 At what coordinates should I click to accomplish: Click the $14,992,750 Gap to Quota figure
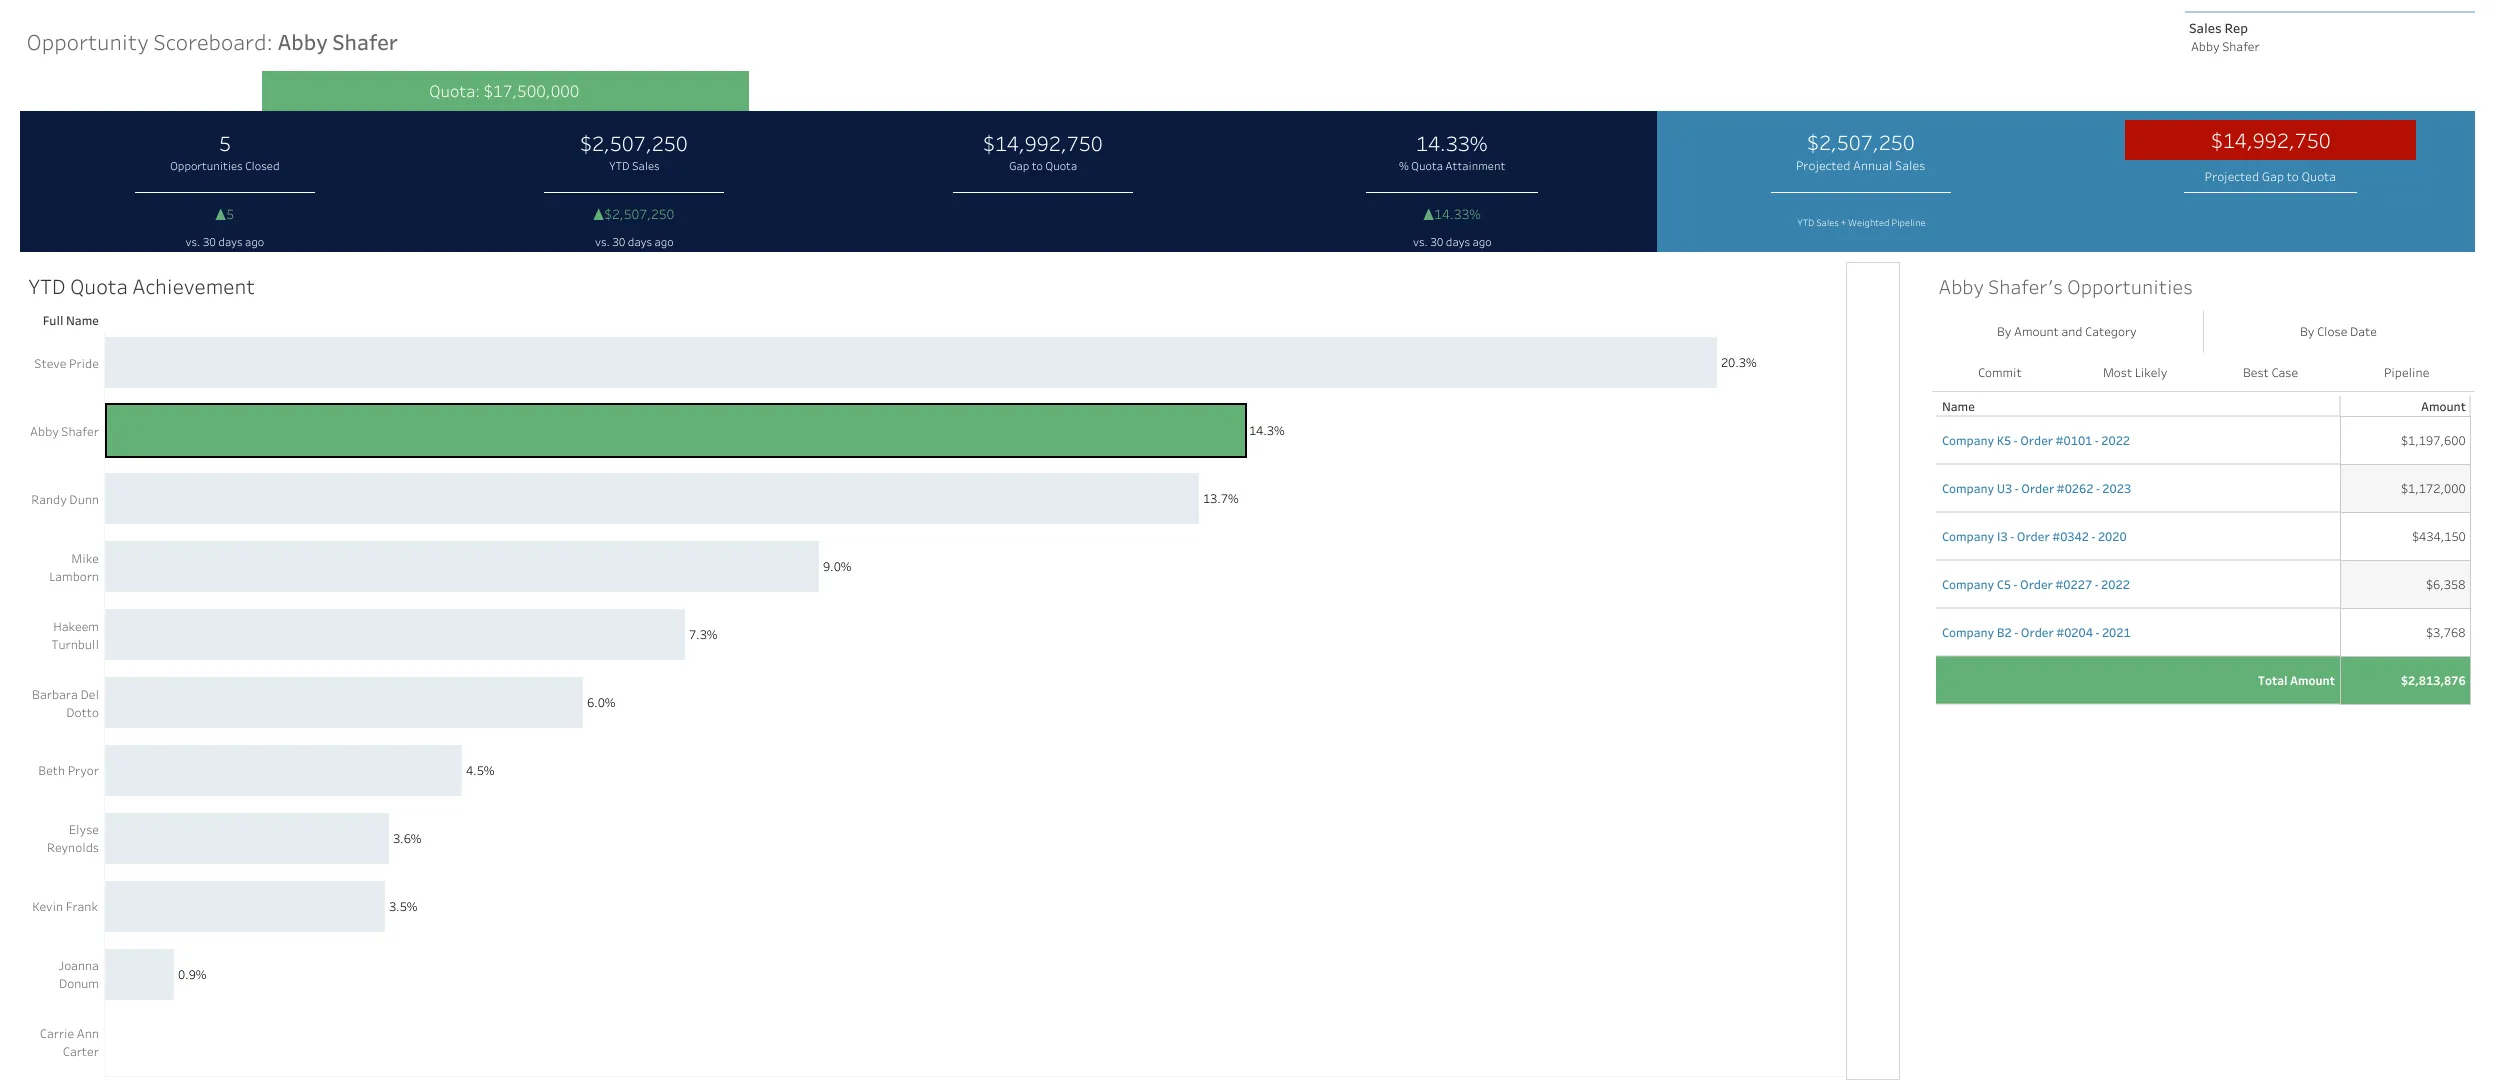click(x=1043, y=144)
